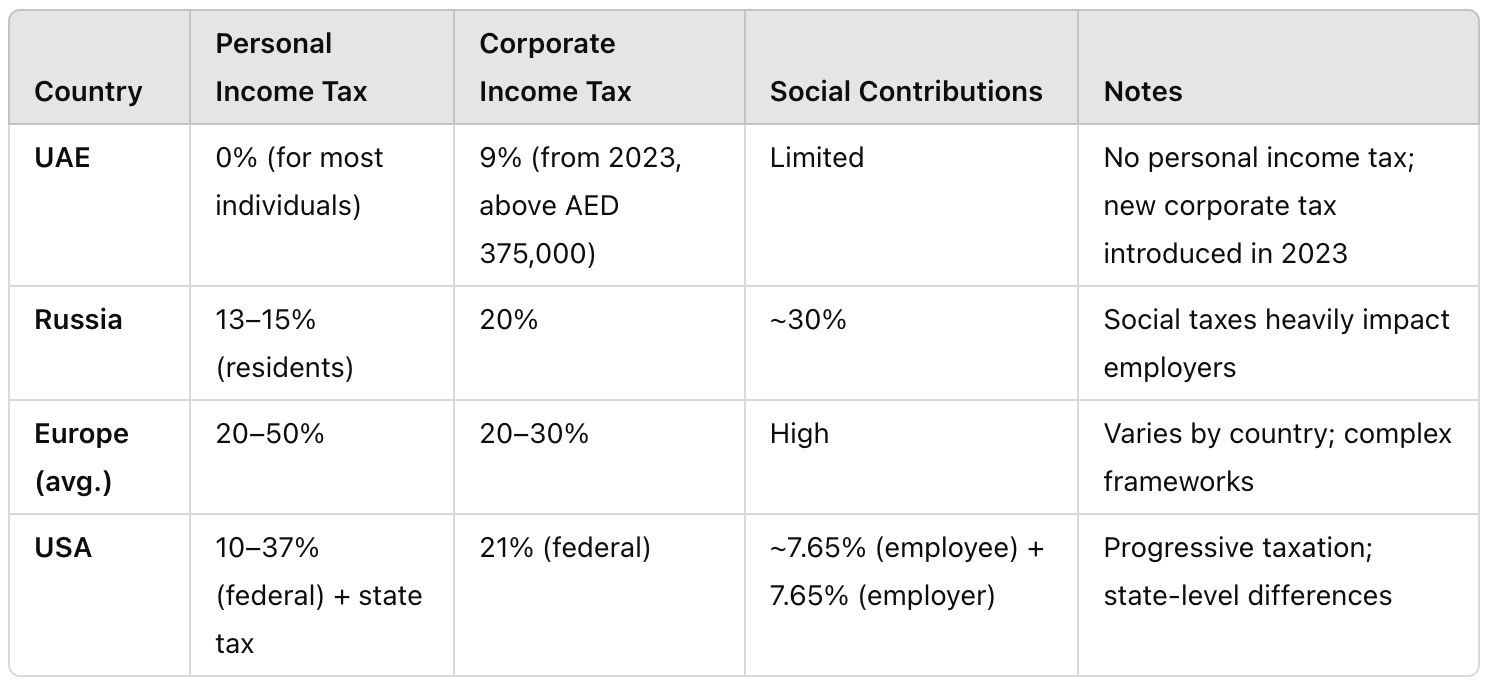Click the '21% (federal)' corporate tax cell

coord(565,548)
